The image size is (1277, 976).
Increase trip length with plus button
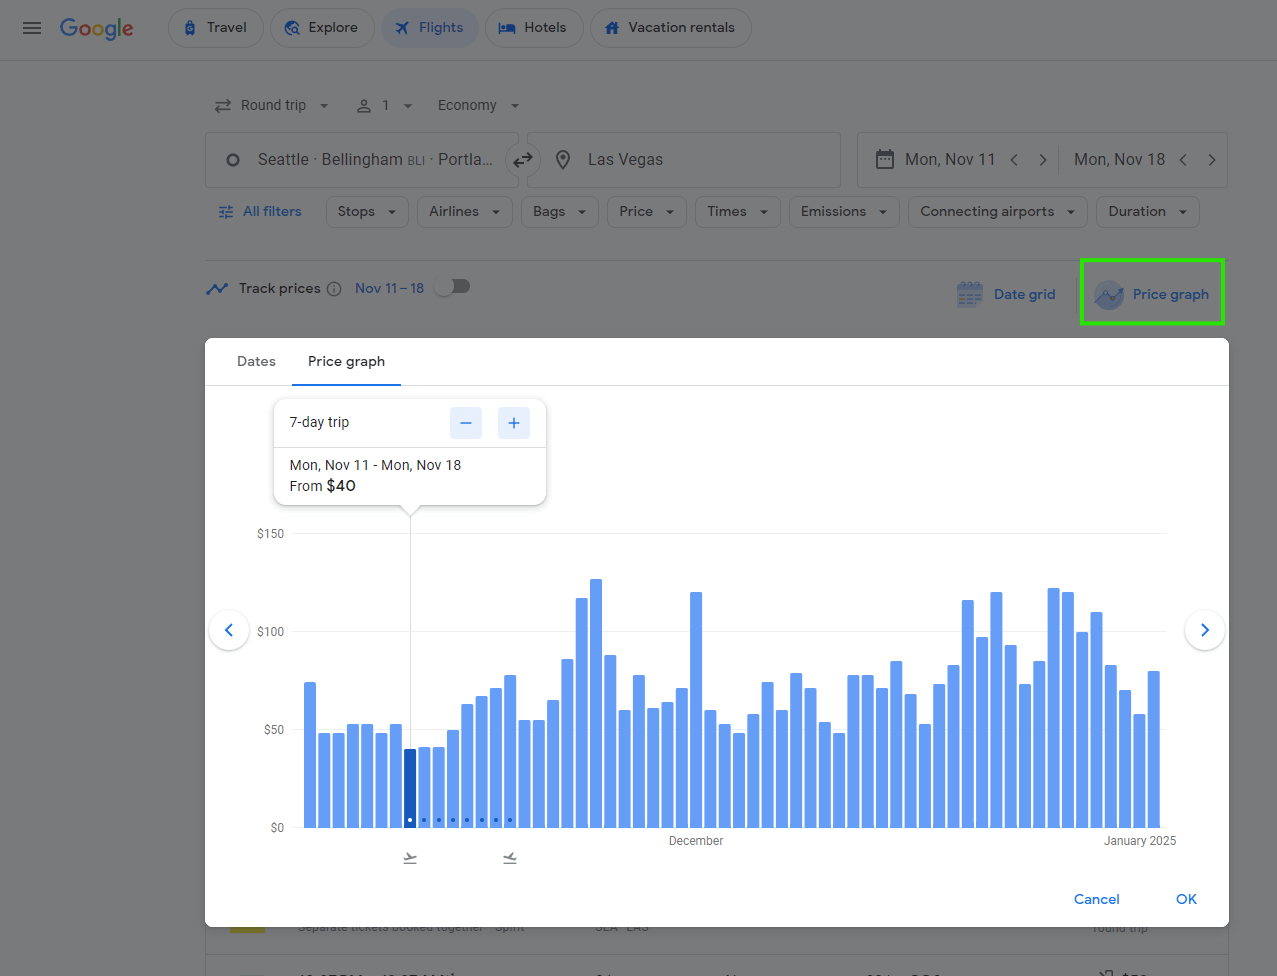pos(513,422)
